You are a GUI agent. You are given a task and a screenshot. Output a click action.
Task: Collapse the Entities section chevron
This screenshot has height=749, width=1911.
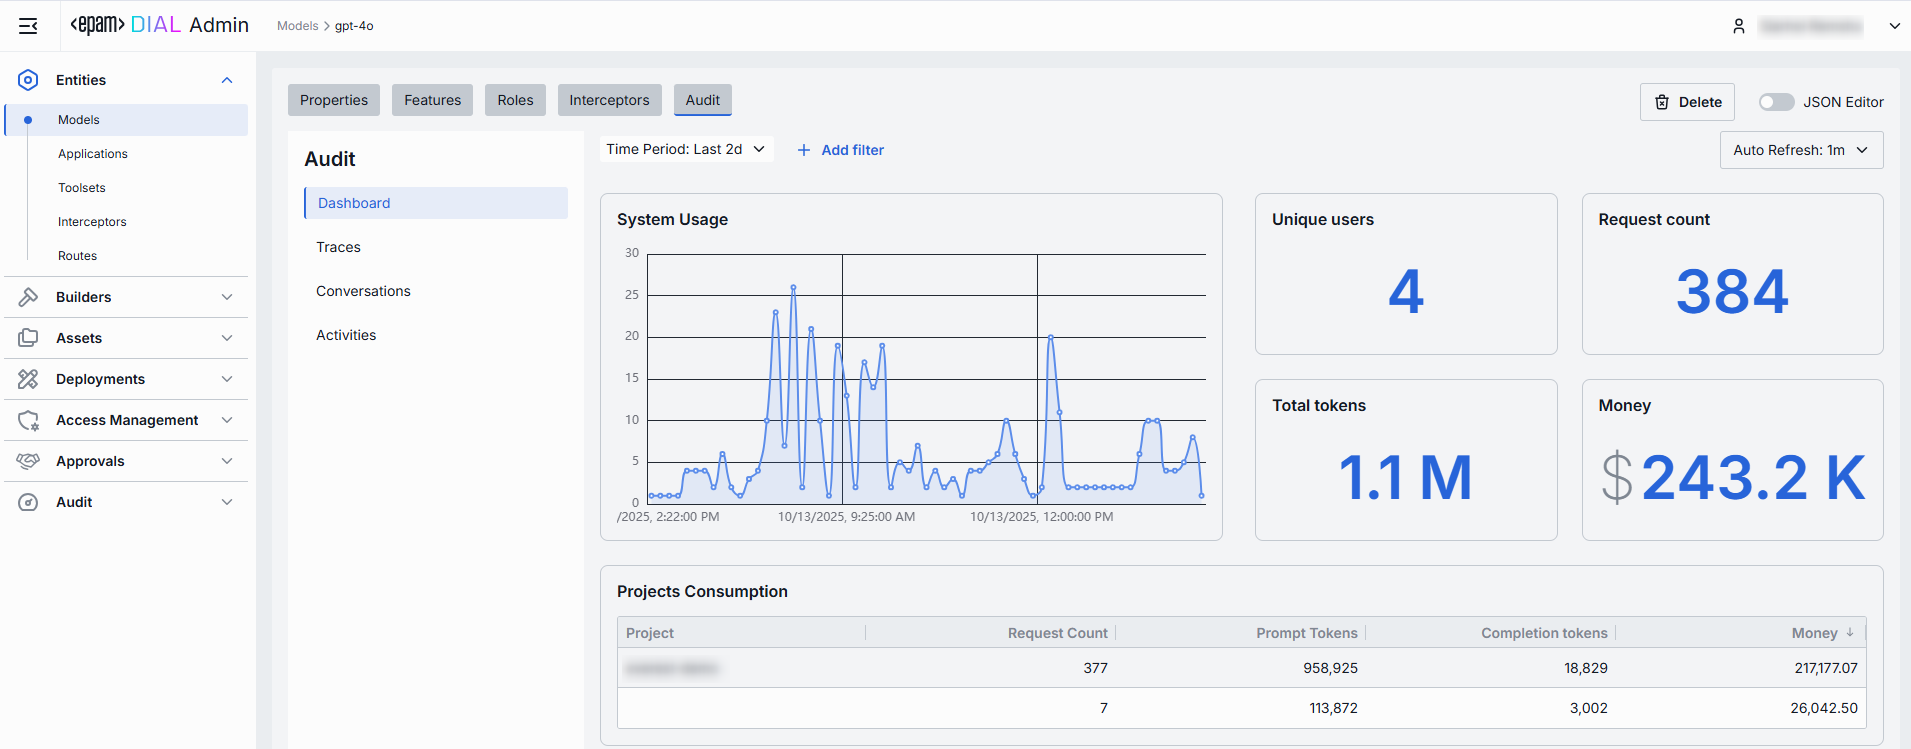coord(227,80)
